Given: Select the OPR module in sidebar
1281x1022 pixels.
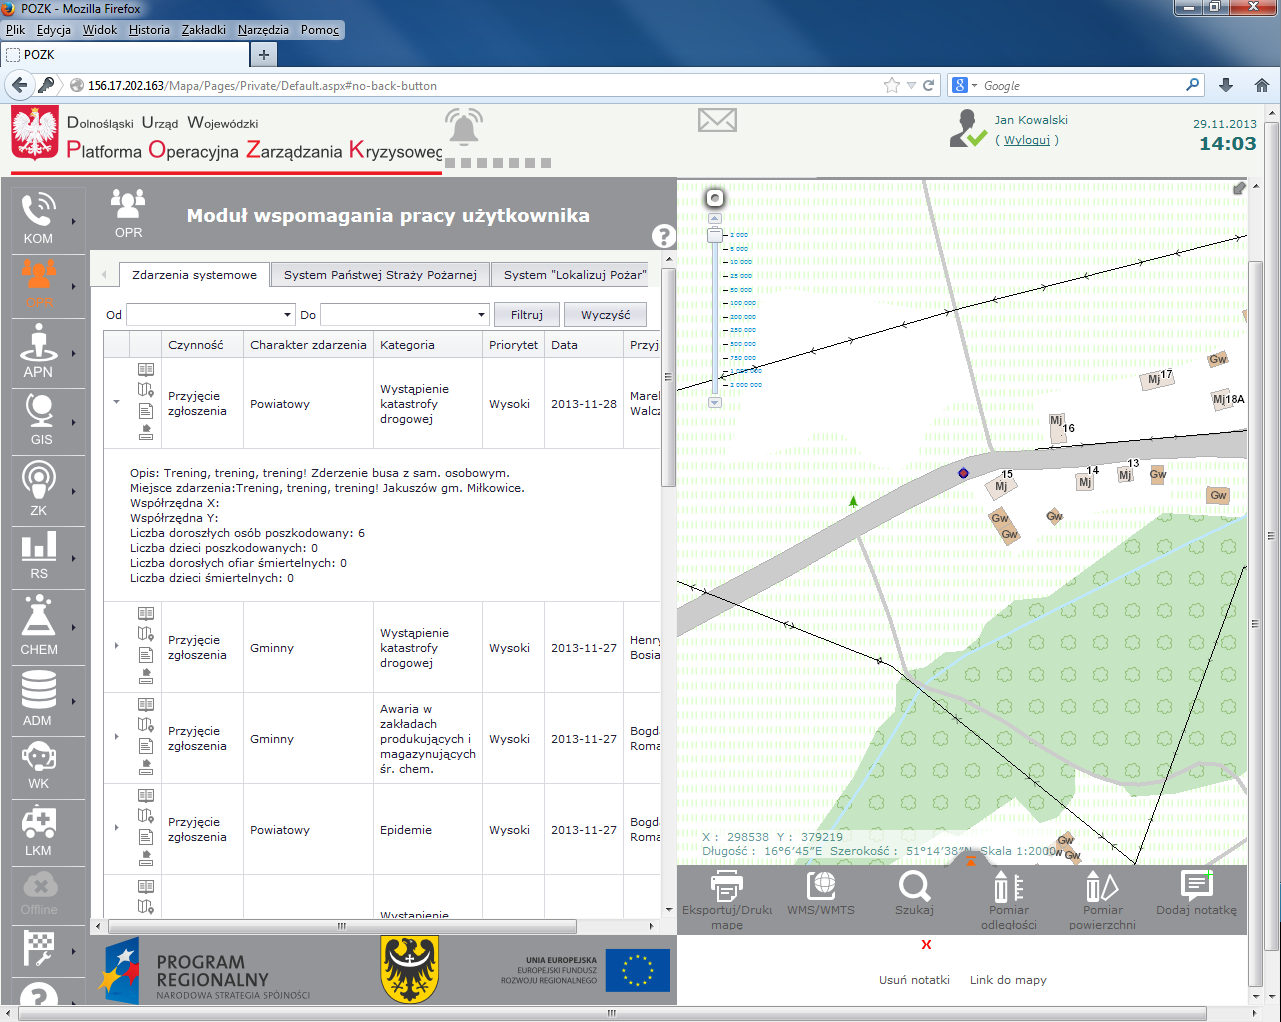Looking at the screenshot, I should coord(39,281).
